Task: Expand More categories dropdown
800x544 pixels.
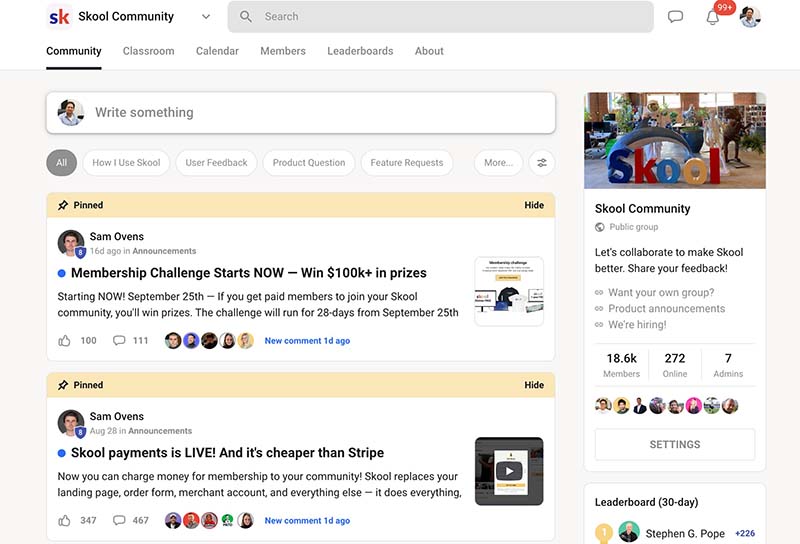Action: (x=498, y=163)
